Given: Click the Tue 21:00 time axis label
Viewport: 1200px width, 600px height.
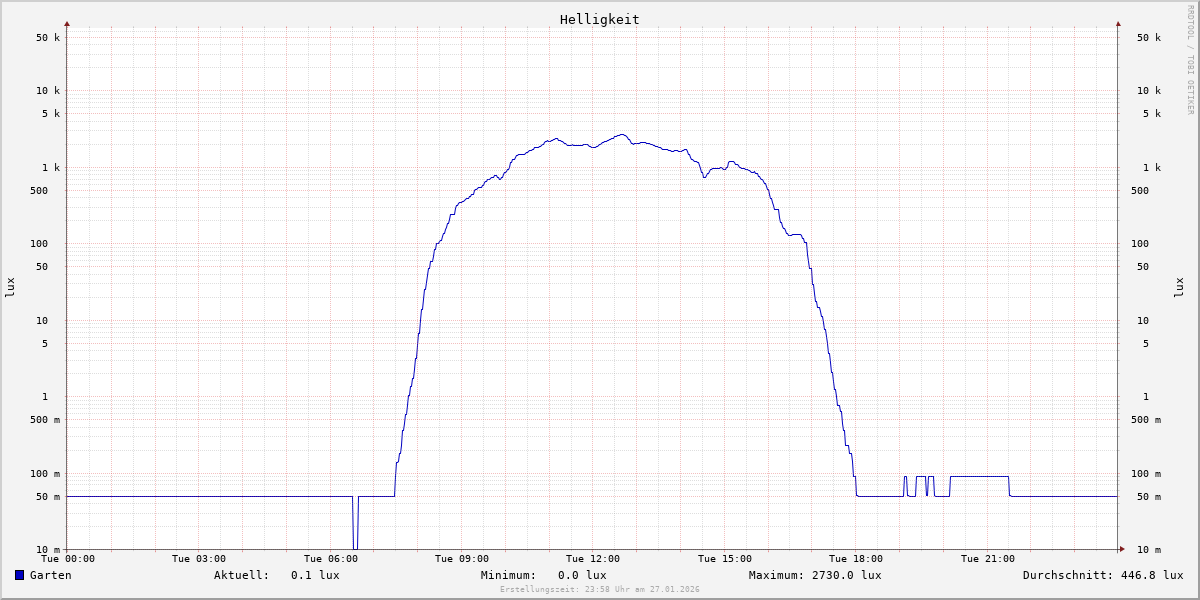Looking at the screenshot, I should click(987, 559).
